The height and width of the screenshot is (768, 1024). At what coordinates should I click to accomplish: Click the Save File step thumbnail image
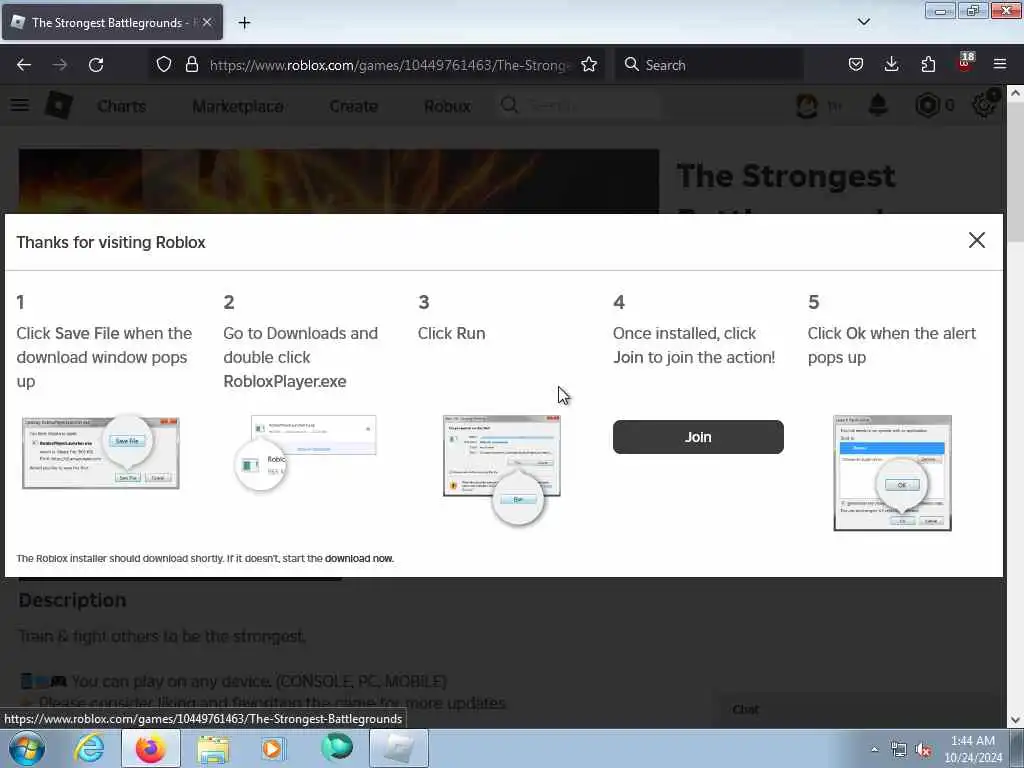pyautogui.click(x=101, y=452)
